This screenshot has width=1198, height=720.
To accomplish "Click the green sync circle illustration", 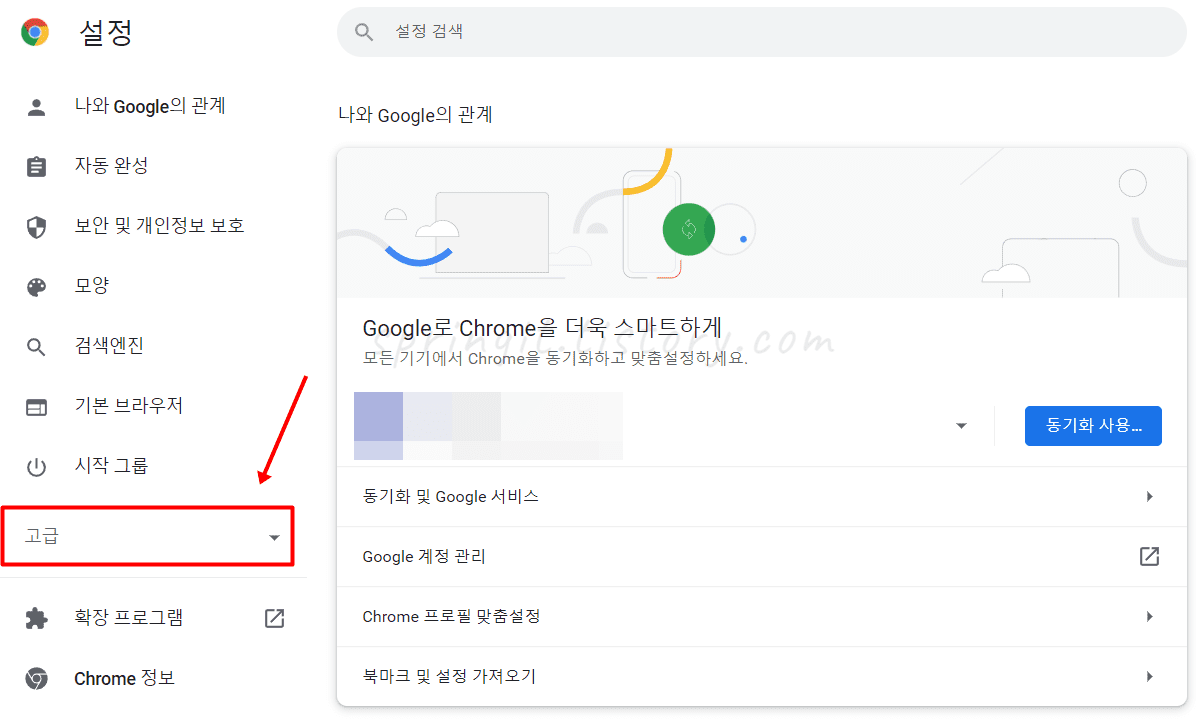I will [688, 229].
